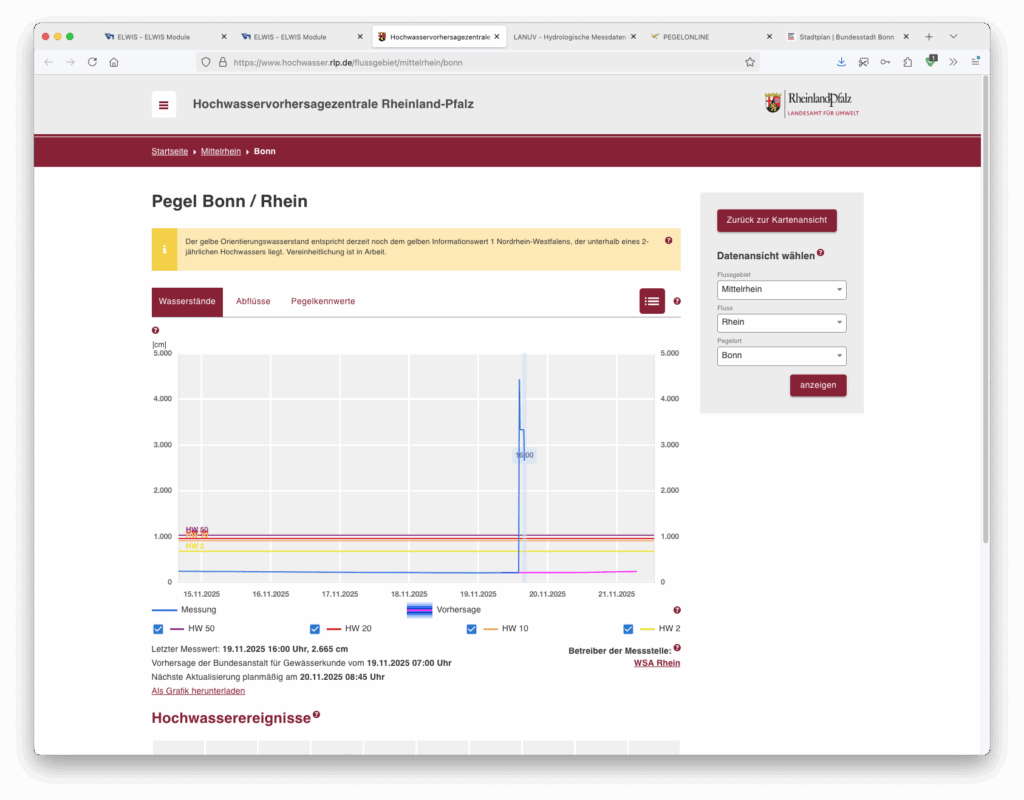1024x800 pixels.
Task: Open the site hamburger menu
Action: tap(164, 105)
